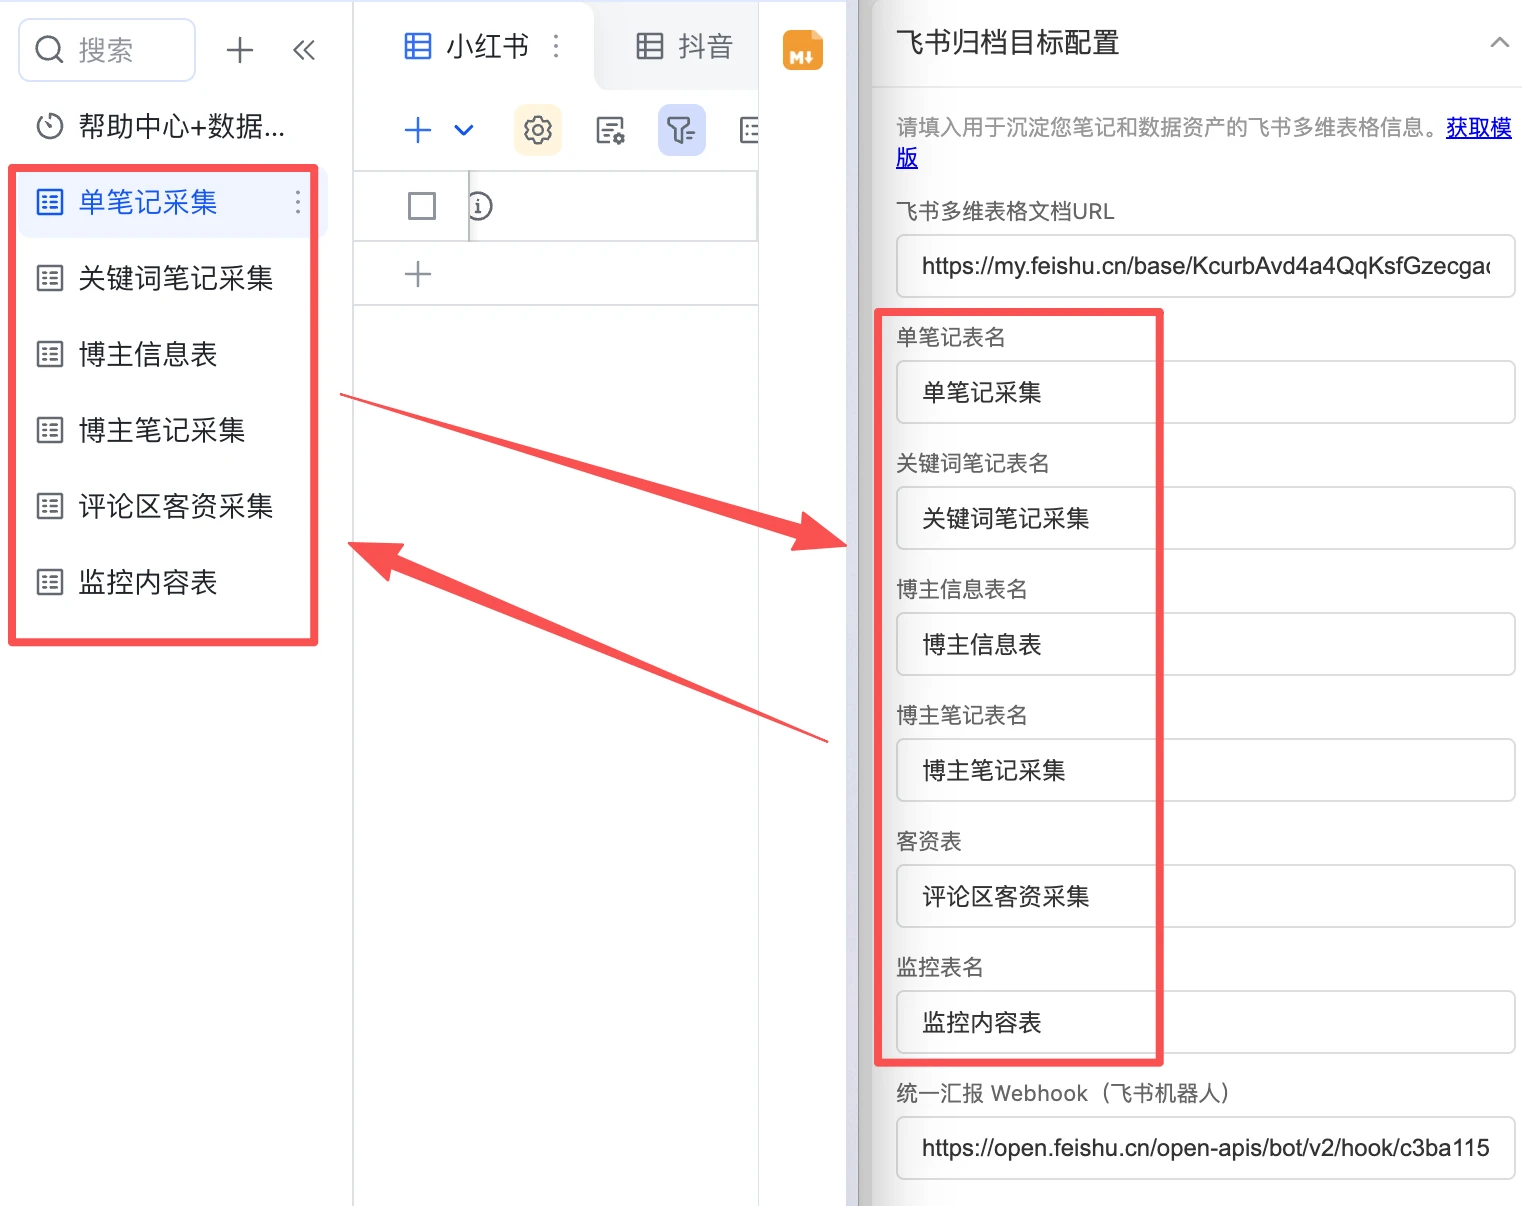Collapse 飞书归档目标配置 section chevron
The image size is (1522, 1206).
pos(1499,43)
